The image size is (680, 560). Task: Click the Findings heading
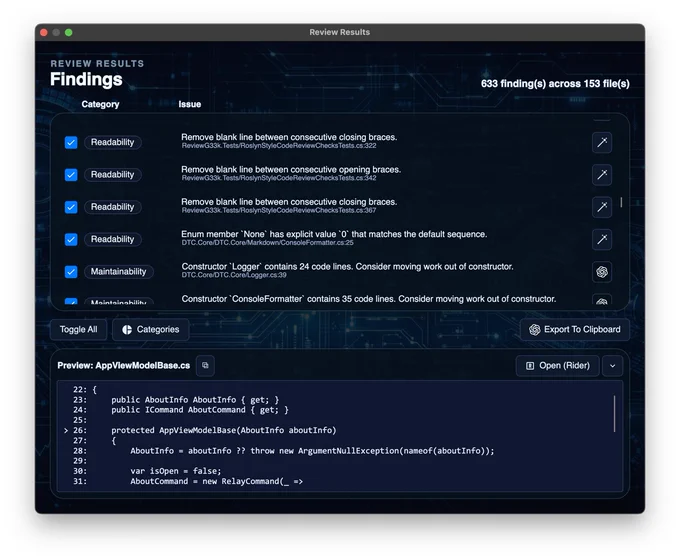[86, 79]
